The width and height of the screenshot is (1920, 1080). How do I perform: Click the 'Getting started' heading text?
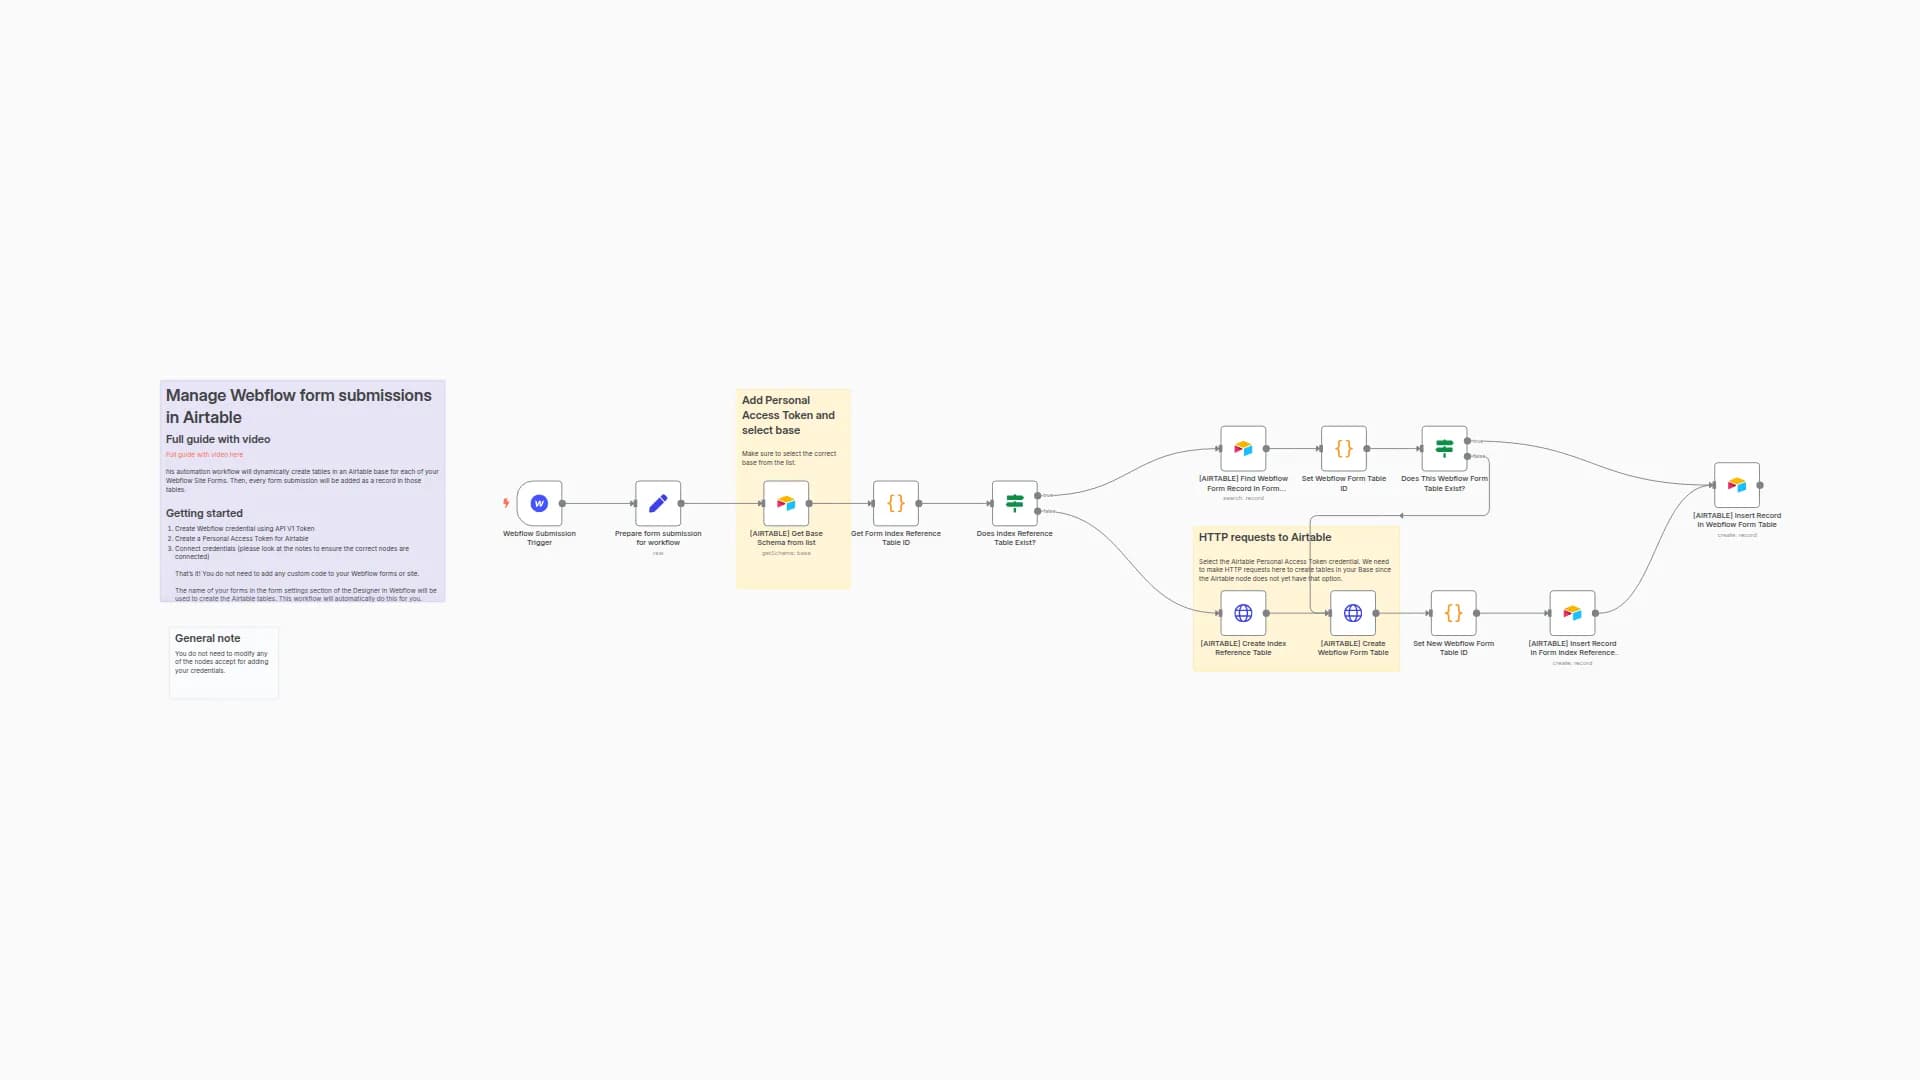point(204,513)
